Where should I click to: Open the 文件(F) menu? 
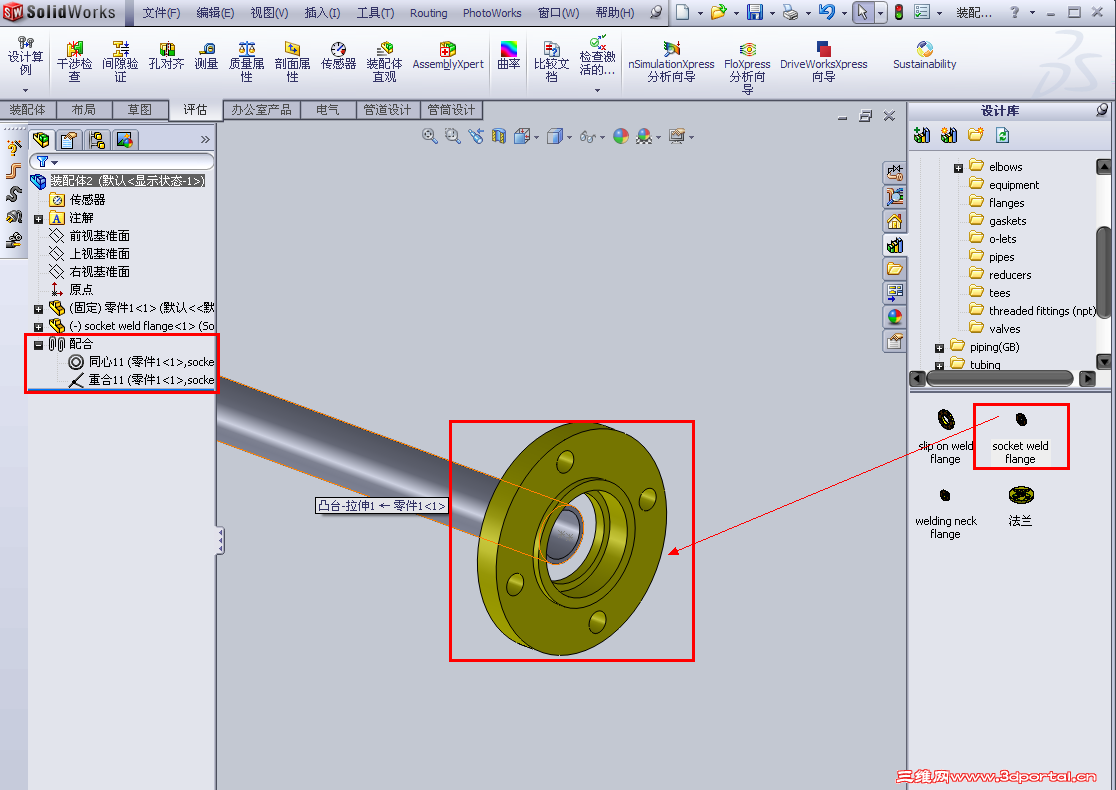click(x=162, y=13)
